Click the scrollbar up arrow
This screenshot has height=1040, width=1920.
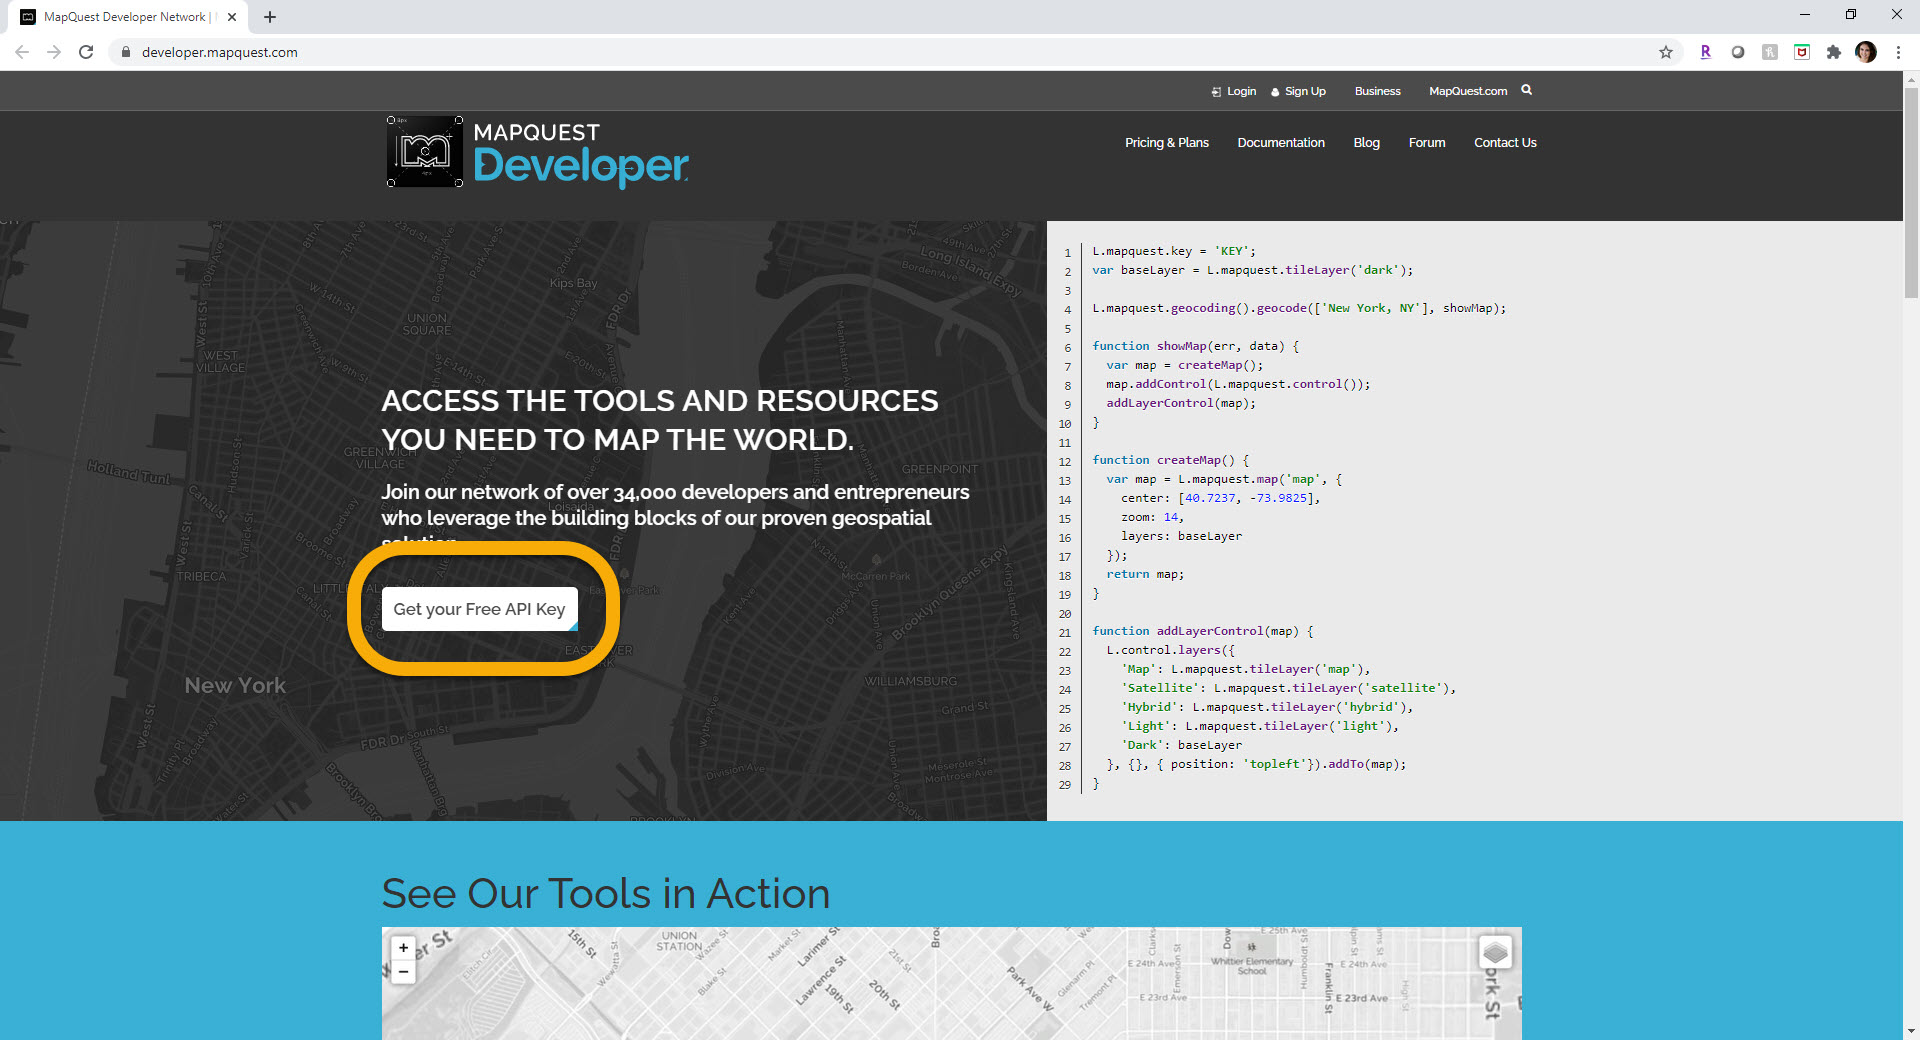click(1911, 78)
